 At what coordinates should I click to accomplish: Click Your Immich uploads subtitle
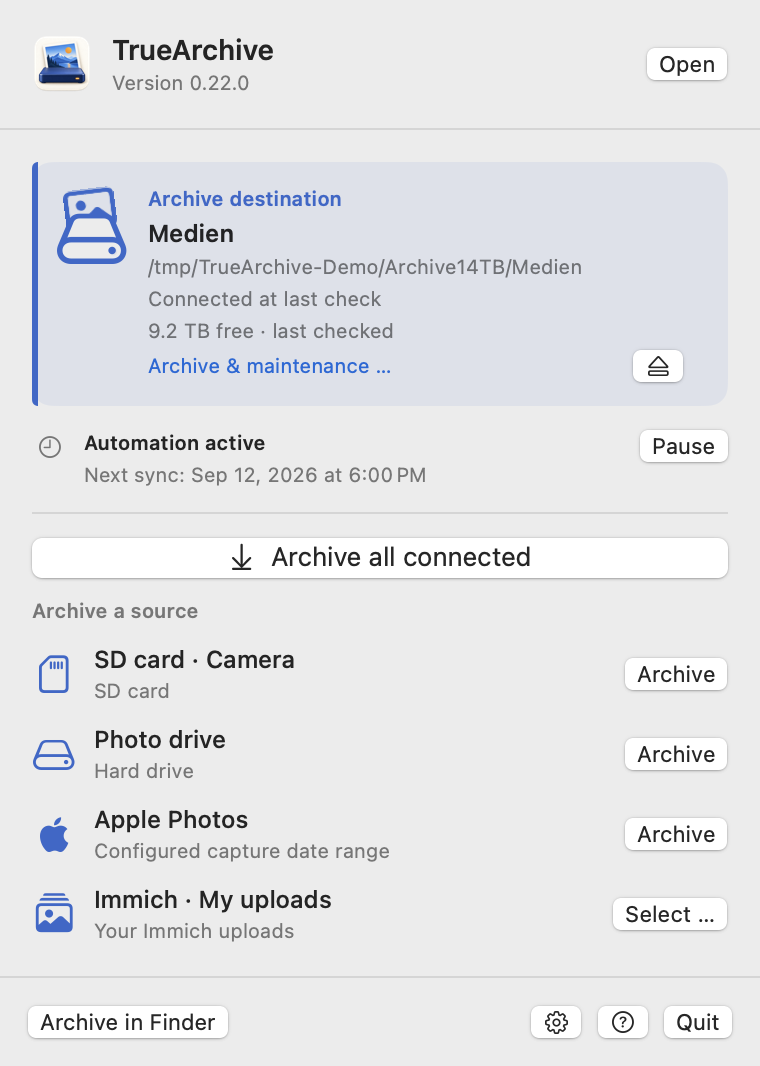(194, 931)
